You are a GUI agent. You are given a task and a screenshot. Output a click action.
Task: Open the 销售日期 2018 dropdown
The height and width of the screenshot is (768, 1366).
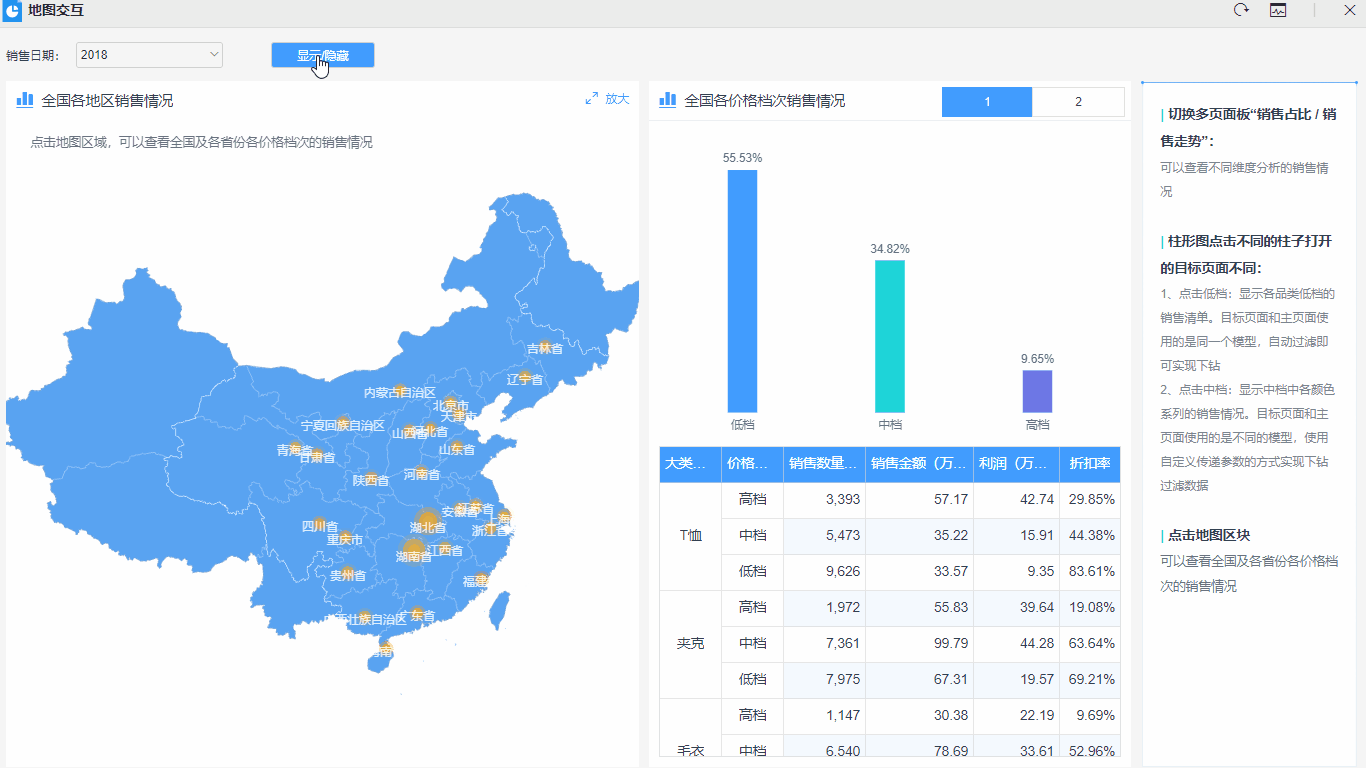coord(149,55)
